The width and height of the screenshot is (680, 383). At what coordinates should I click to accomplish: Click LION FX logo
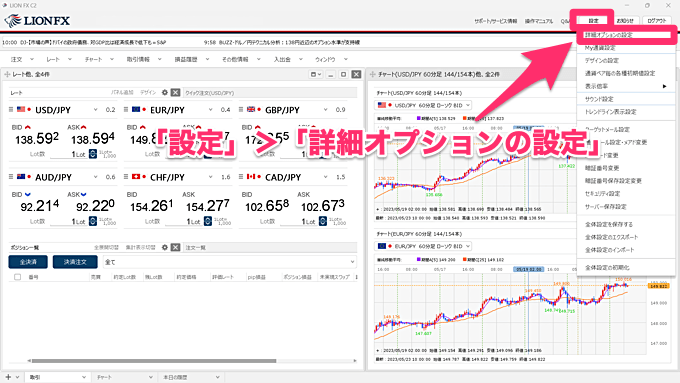click(37, 20)
